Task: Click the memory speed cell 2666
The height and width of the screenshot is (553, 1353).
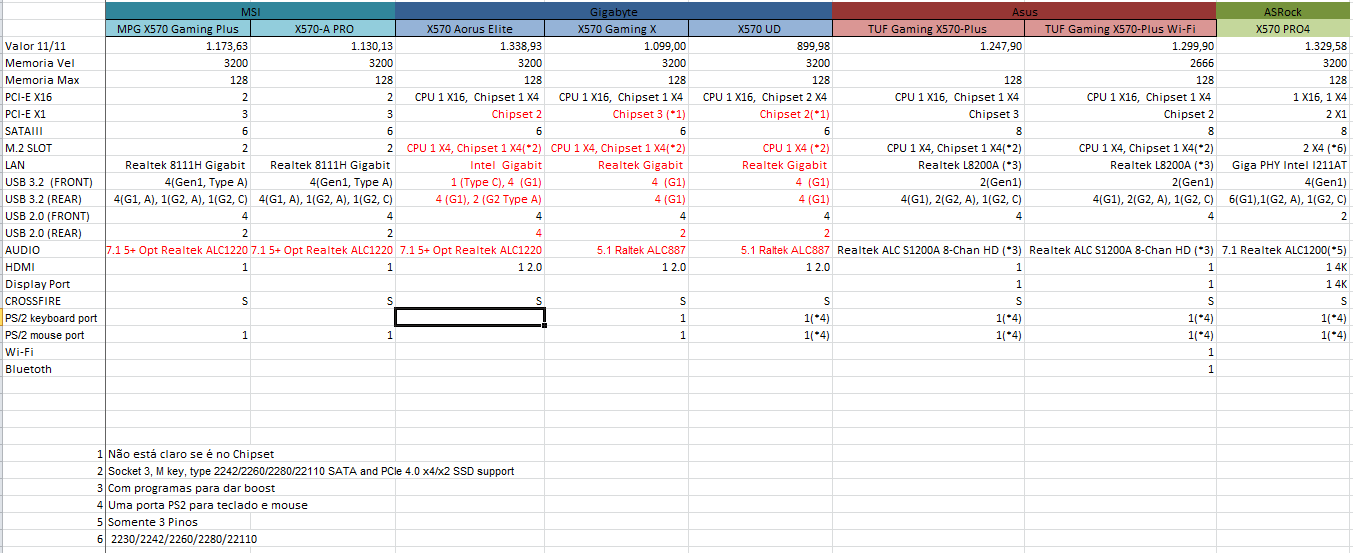Action: click(1120, 63)
